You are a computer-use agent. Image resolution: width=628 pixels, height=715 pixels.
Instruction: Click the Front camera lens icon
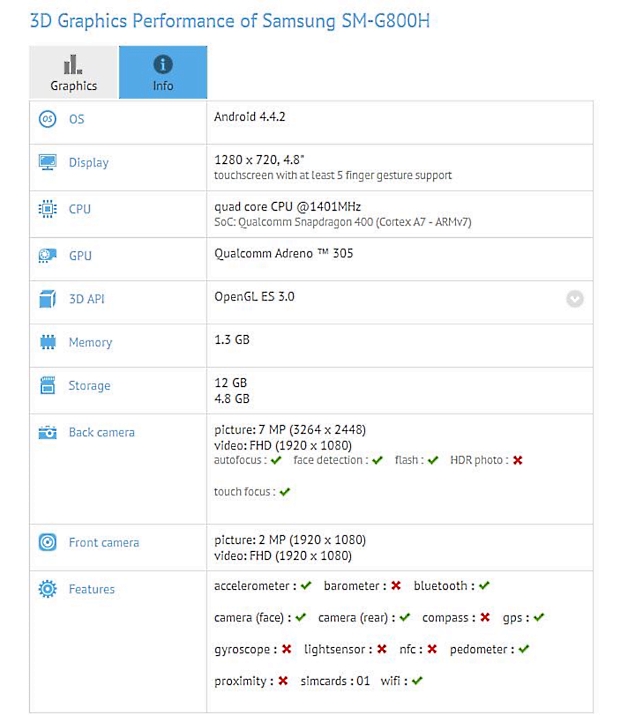47,543
